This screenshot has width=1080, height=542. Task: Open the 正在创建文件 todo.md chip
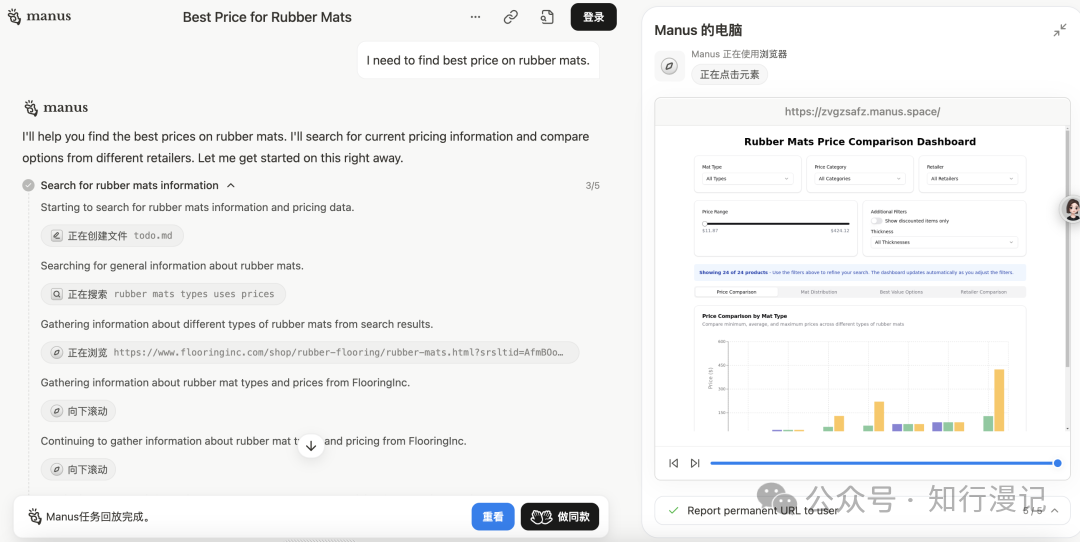(x=112, y=236)
